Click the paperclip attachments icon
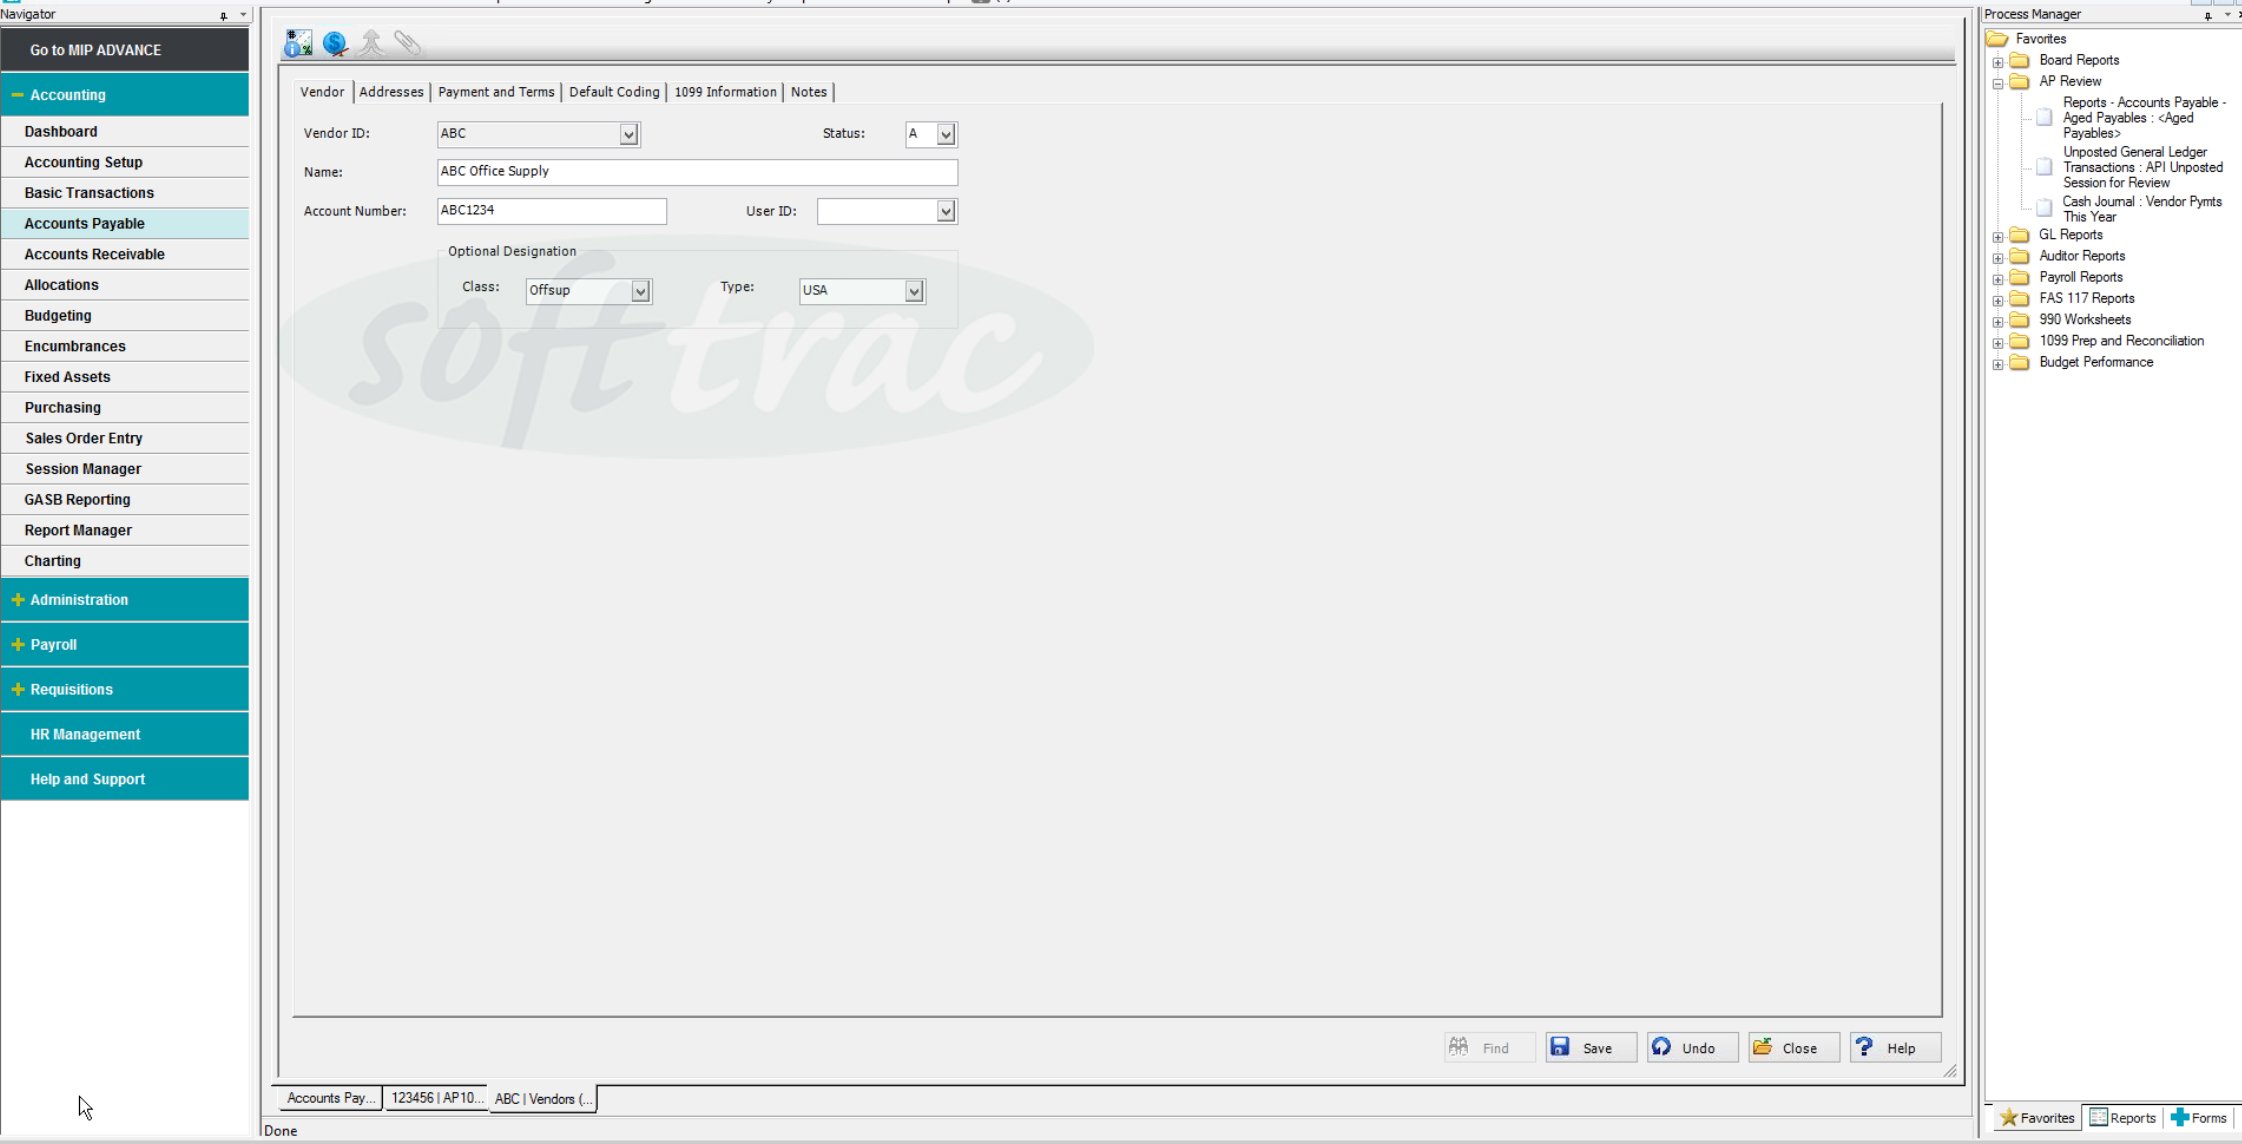 coord(407,43)
